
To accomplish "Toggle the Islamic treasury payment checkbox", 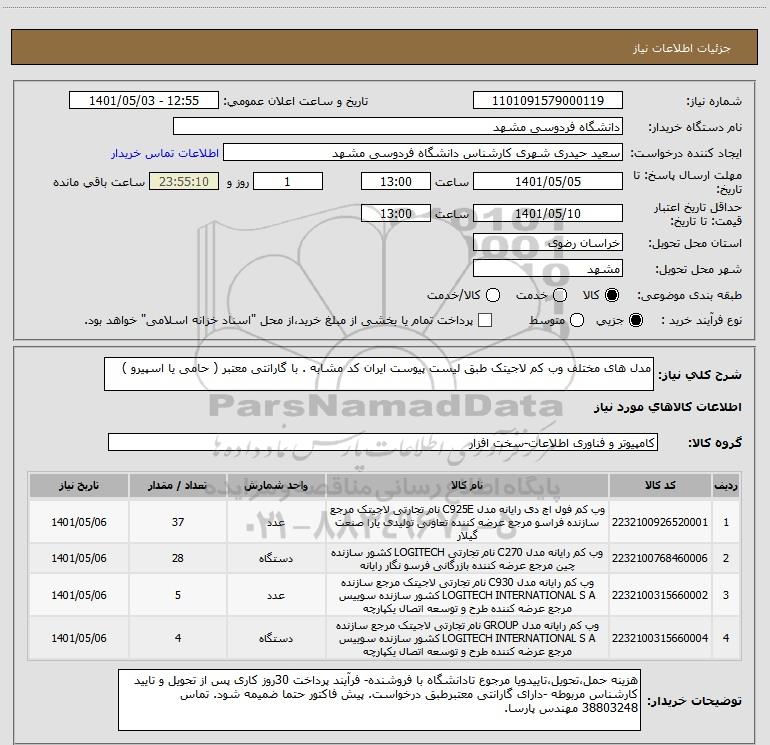I will point(485,320).
